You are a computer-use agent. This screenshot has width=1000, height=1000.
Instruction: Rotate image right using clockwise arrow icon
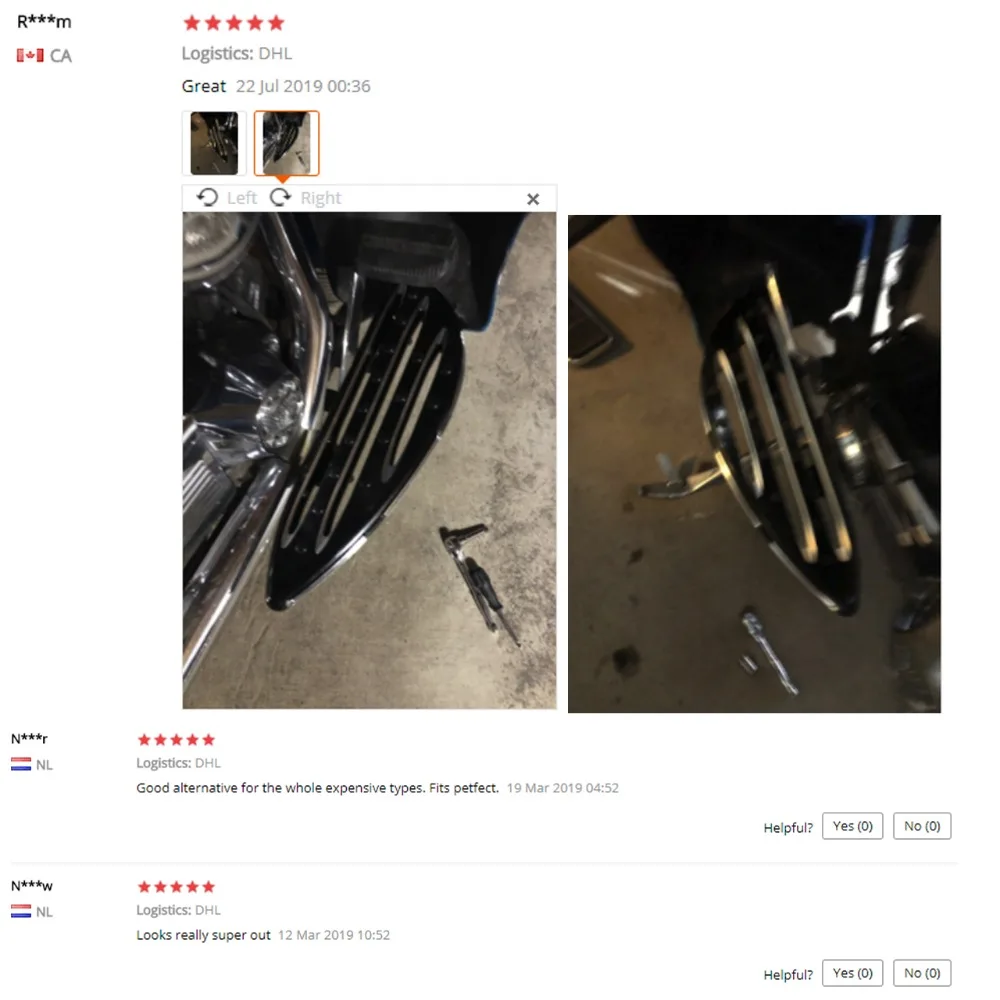(281, 198)
